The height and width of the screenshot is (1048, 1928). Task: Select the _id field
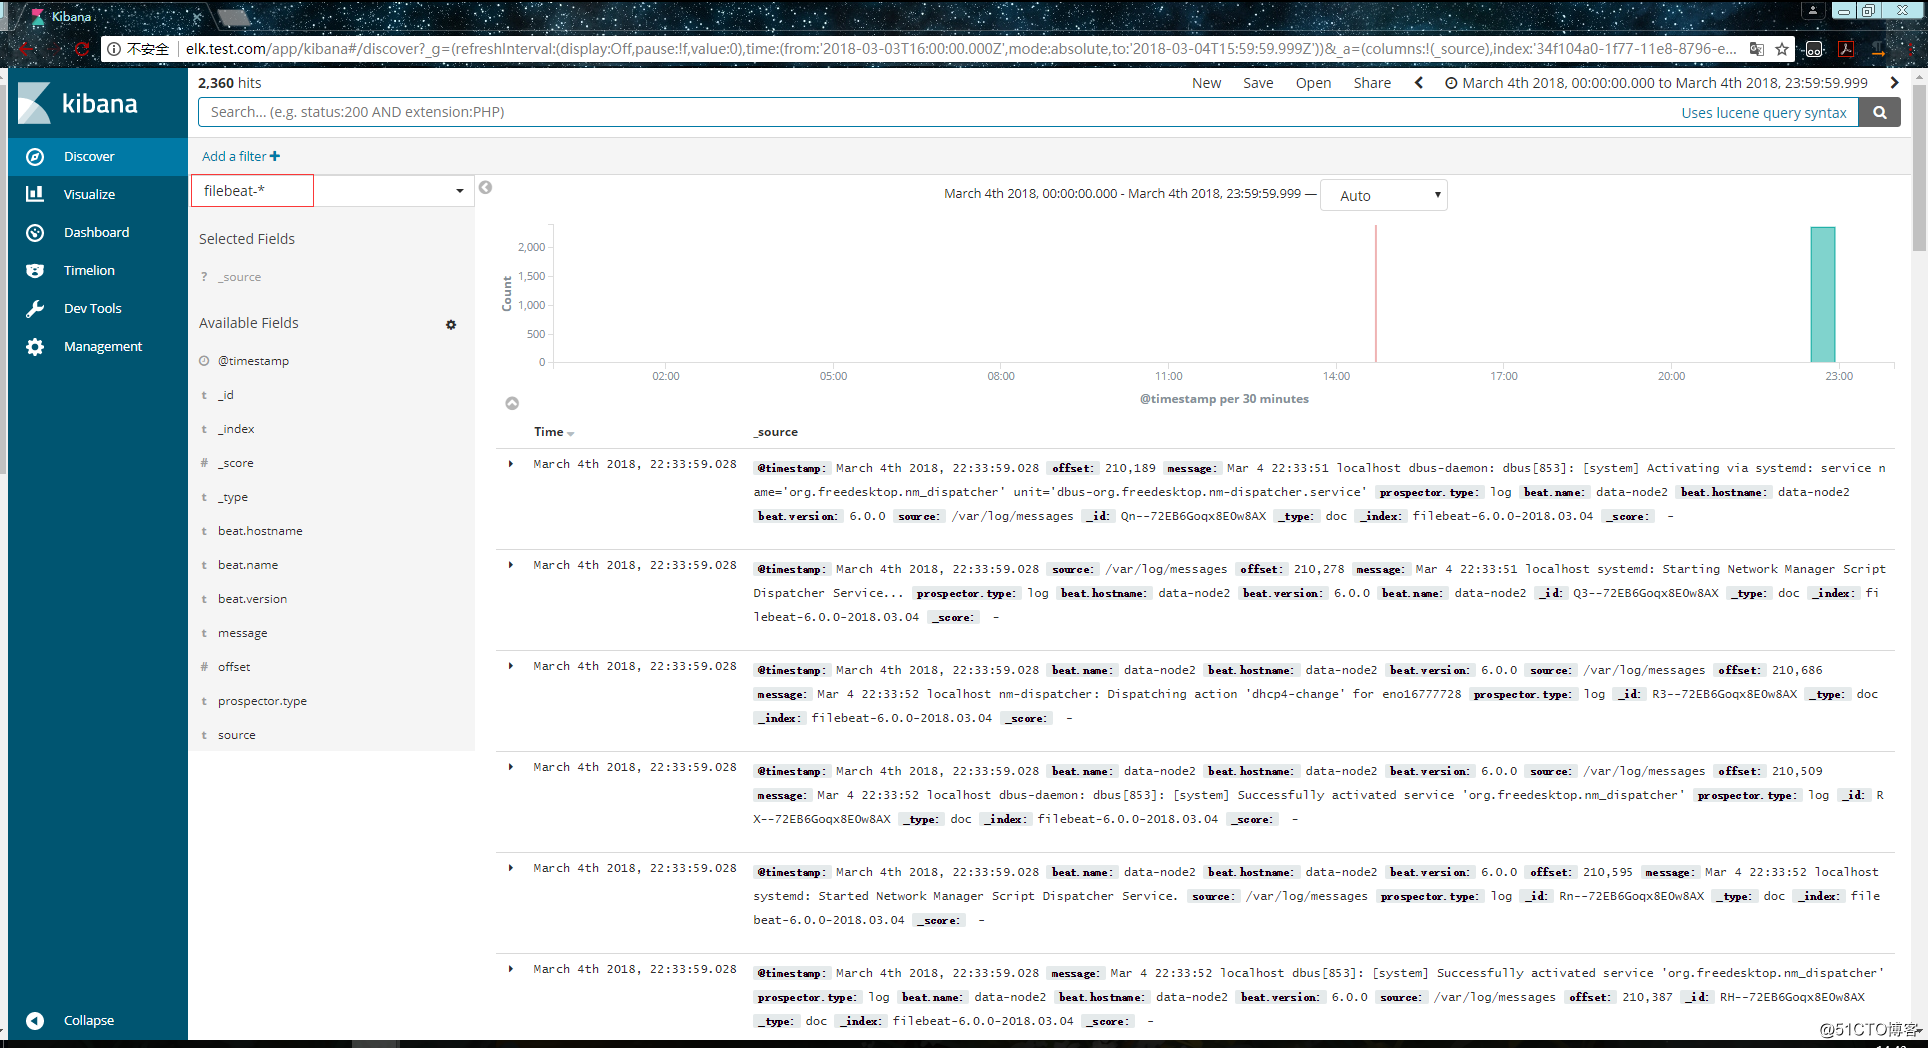point(226,395)
